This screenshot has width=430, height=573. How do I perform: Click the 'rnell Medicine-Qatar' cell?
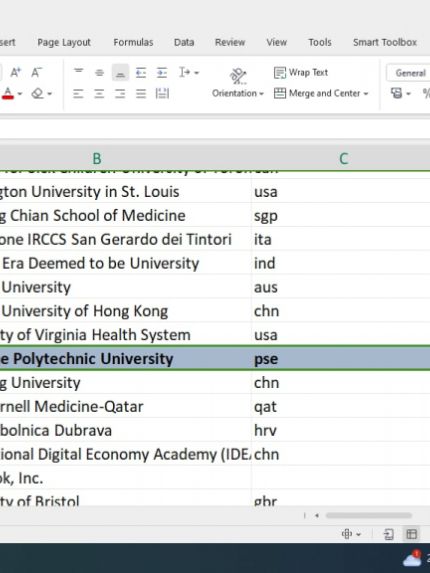click(125, 406)
